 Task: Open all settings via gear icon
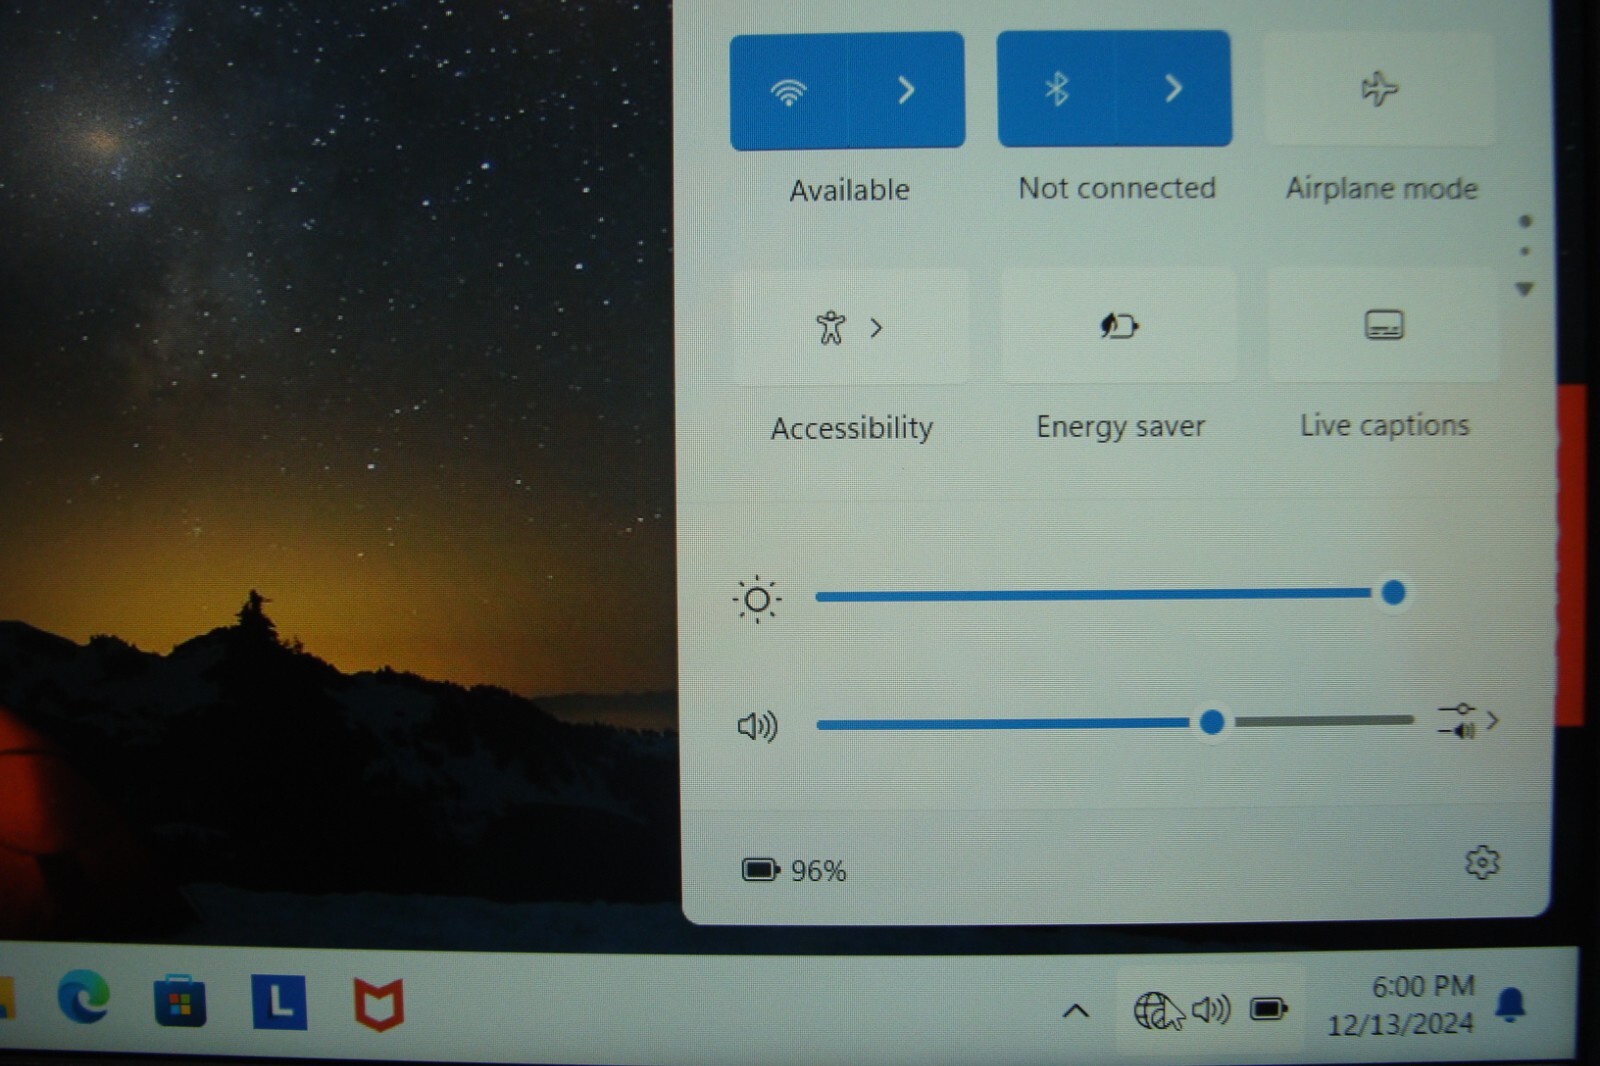point(1482,862)
